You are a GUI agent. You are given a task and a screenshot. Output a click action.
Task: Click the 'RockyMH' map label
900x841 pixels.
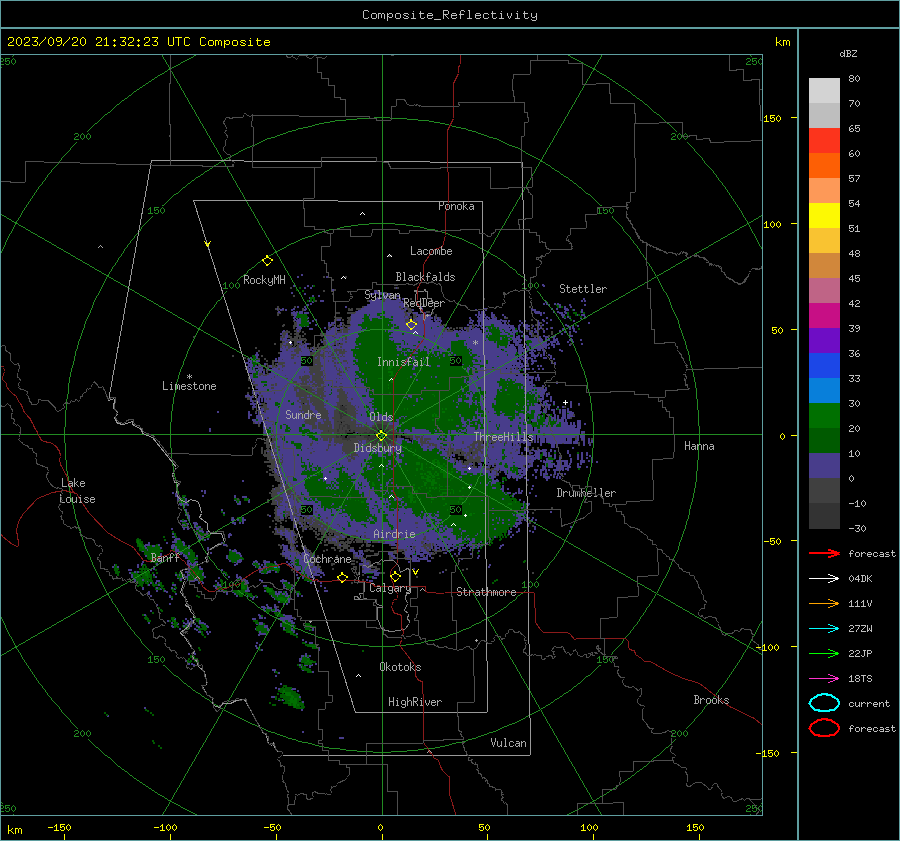coord(264,280)
